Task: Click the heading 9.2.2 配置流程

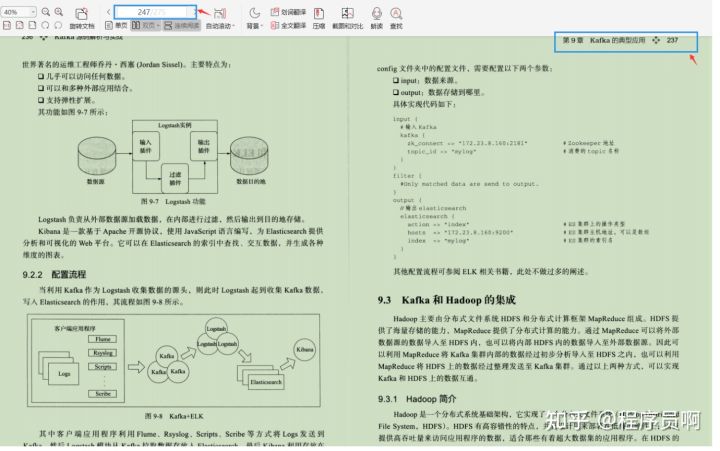Action: click(x=54, y=275)
